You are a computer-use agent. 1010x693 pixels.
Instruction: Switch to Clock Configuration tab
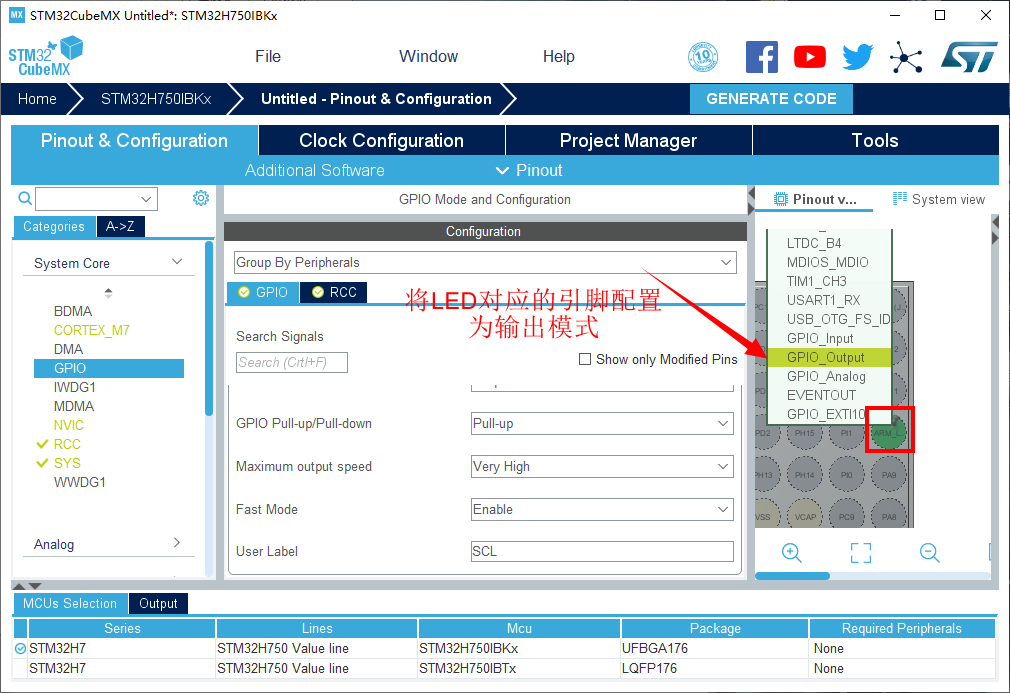pos(381,141)
